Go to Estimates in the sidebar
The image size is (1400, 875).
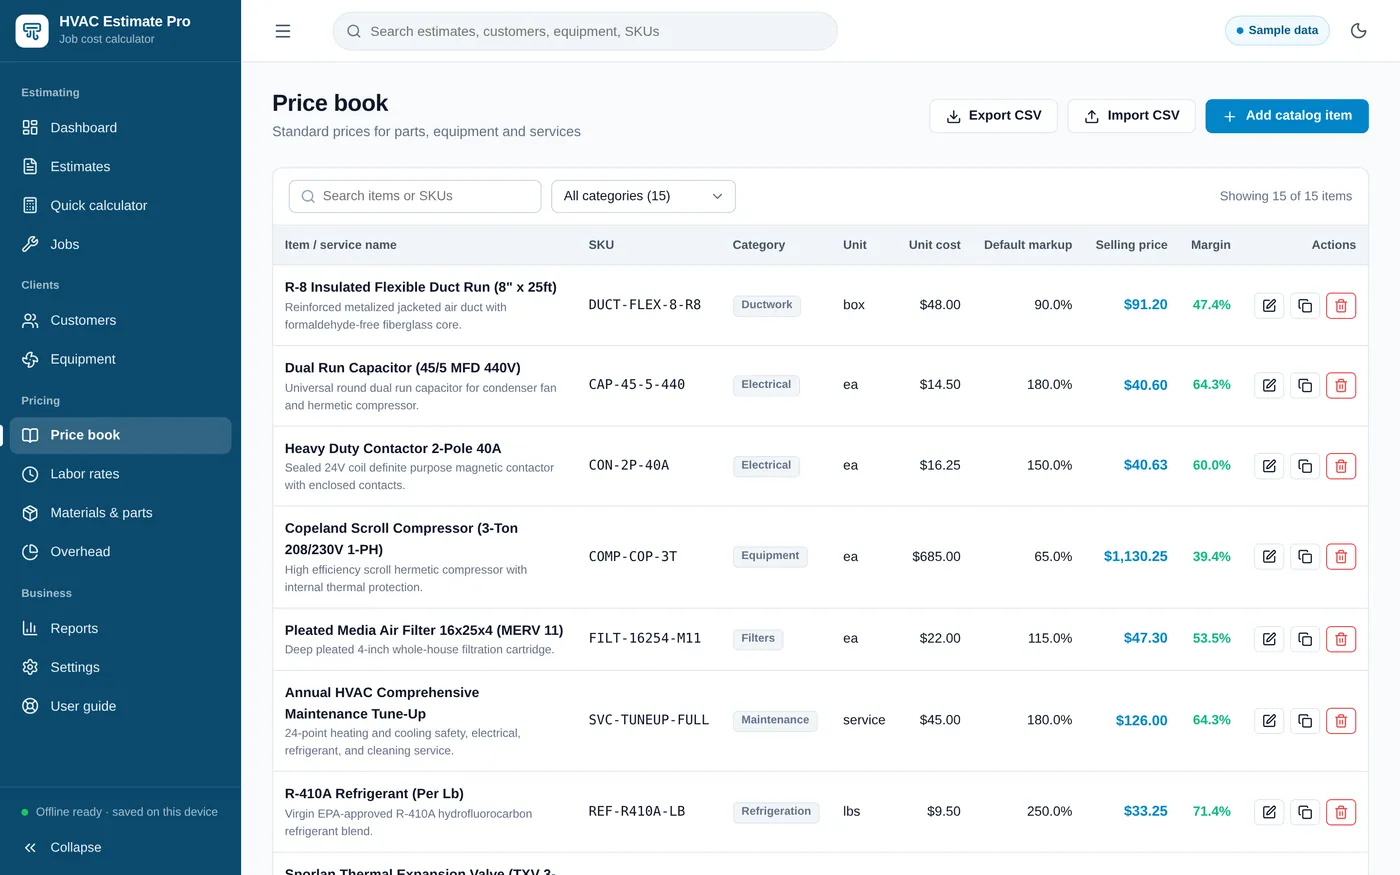click(x=120, y=167)
